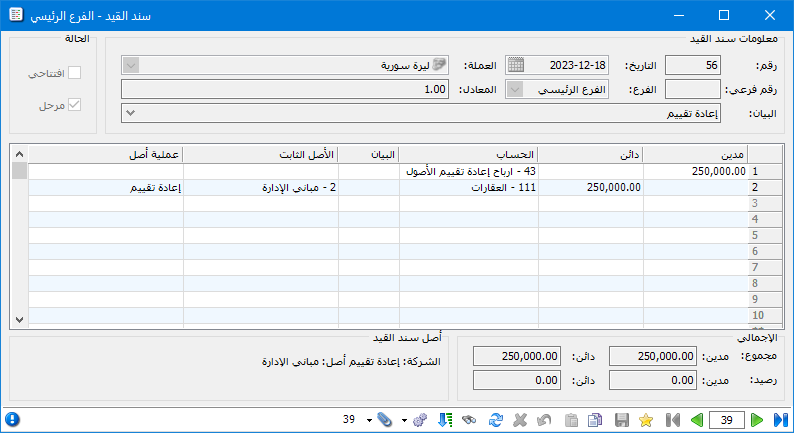794x433 pixels.
Task: Click the floppy disk save icon
Action: tap(622, 420)
